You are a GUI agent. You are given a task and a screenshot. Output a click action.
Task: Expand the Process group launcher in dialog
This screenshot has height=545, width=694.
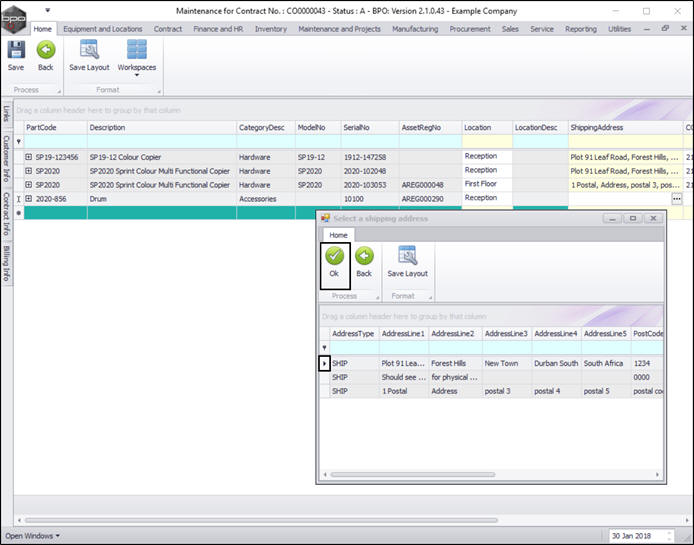click(x=378, y=298)
